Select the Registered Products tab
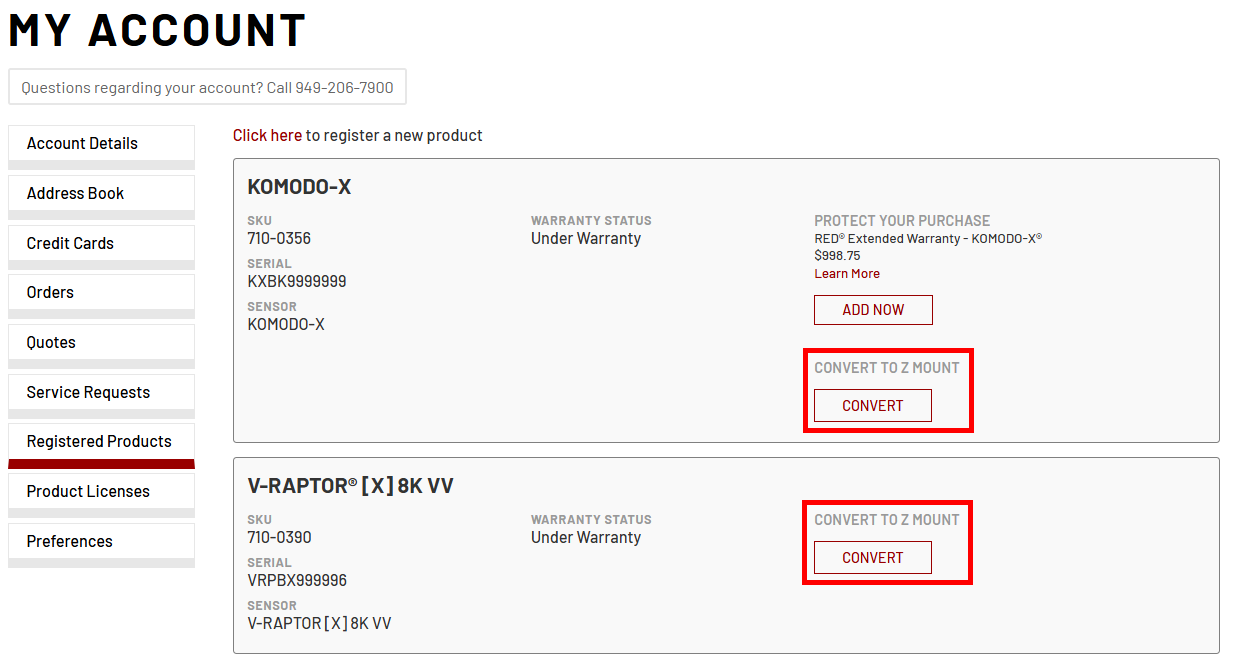This screenshot has height=665, width=1235. click(x=99, y=441)
